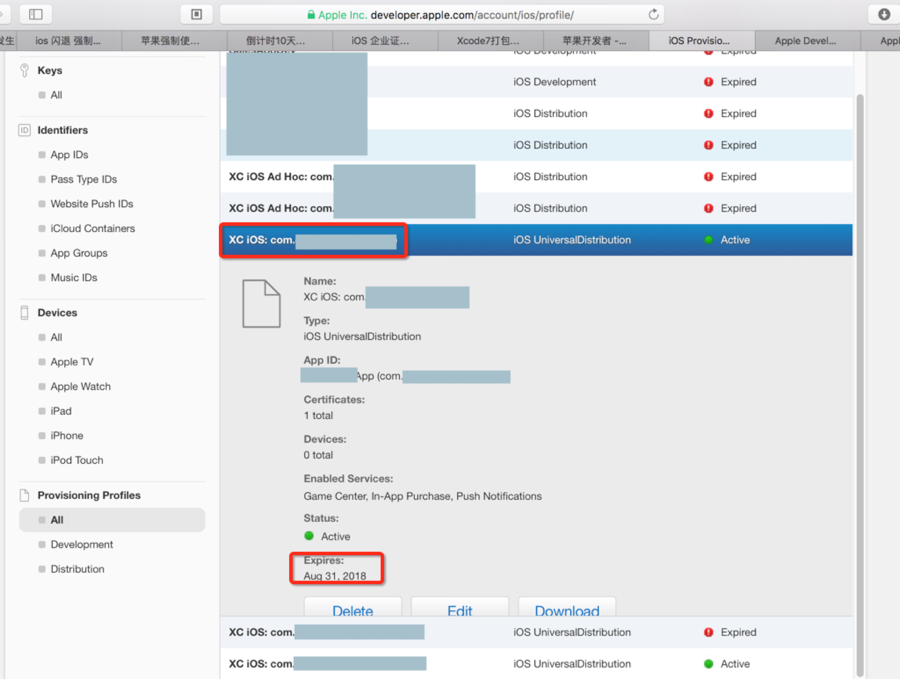Open All under Devices
Image resolution: width=900 pixels, height=680 pixels.
coord(56,337)
